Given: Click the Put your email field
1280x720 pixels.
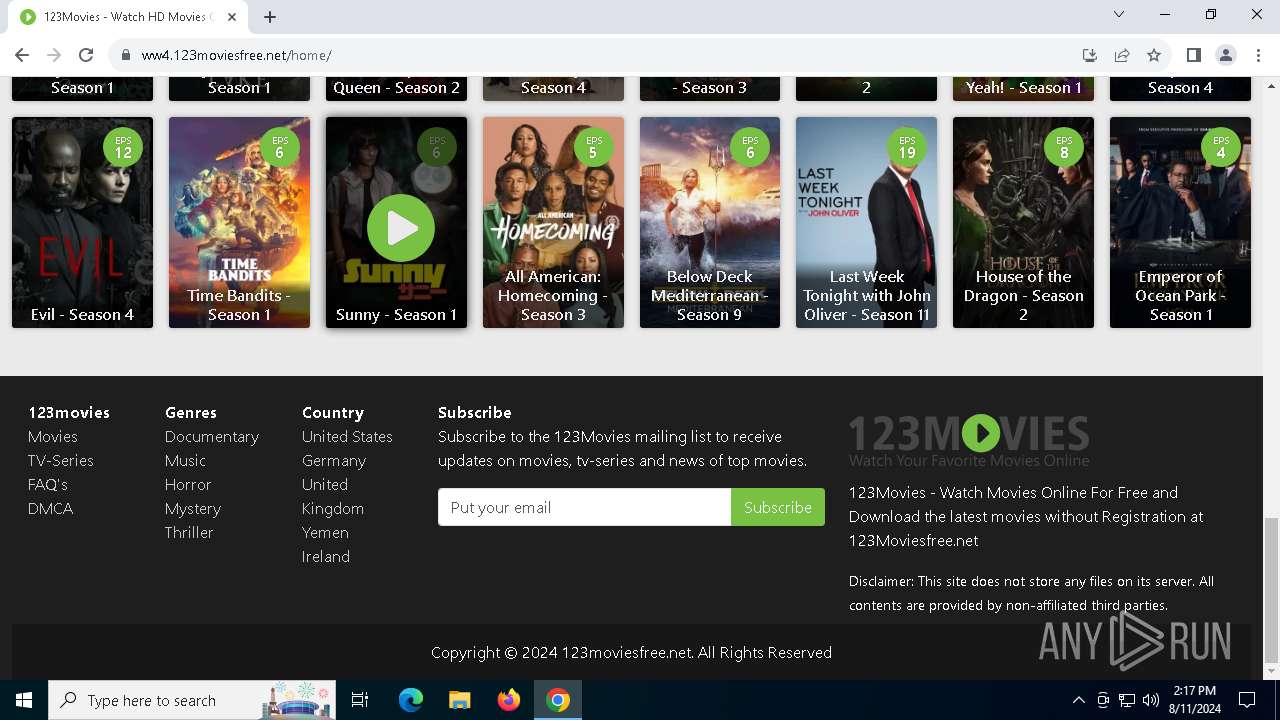Looking at the screenshot, I should 584,507.
